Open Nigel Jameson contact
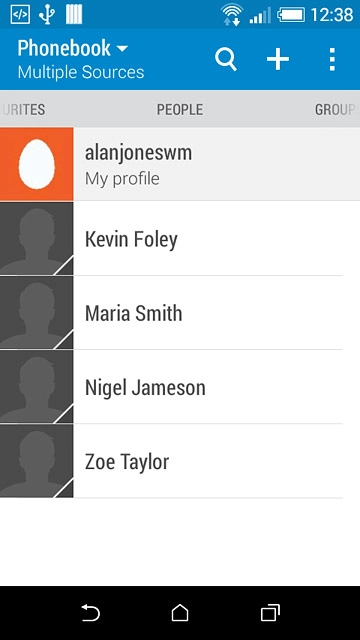 tap(180, 387)
